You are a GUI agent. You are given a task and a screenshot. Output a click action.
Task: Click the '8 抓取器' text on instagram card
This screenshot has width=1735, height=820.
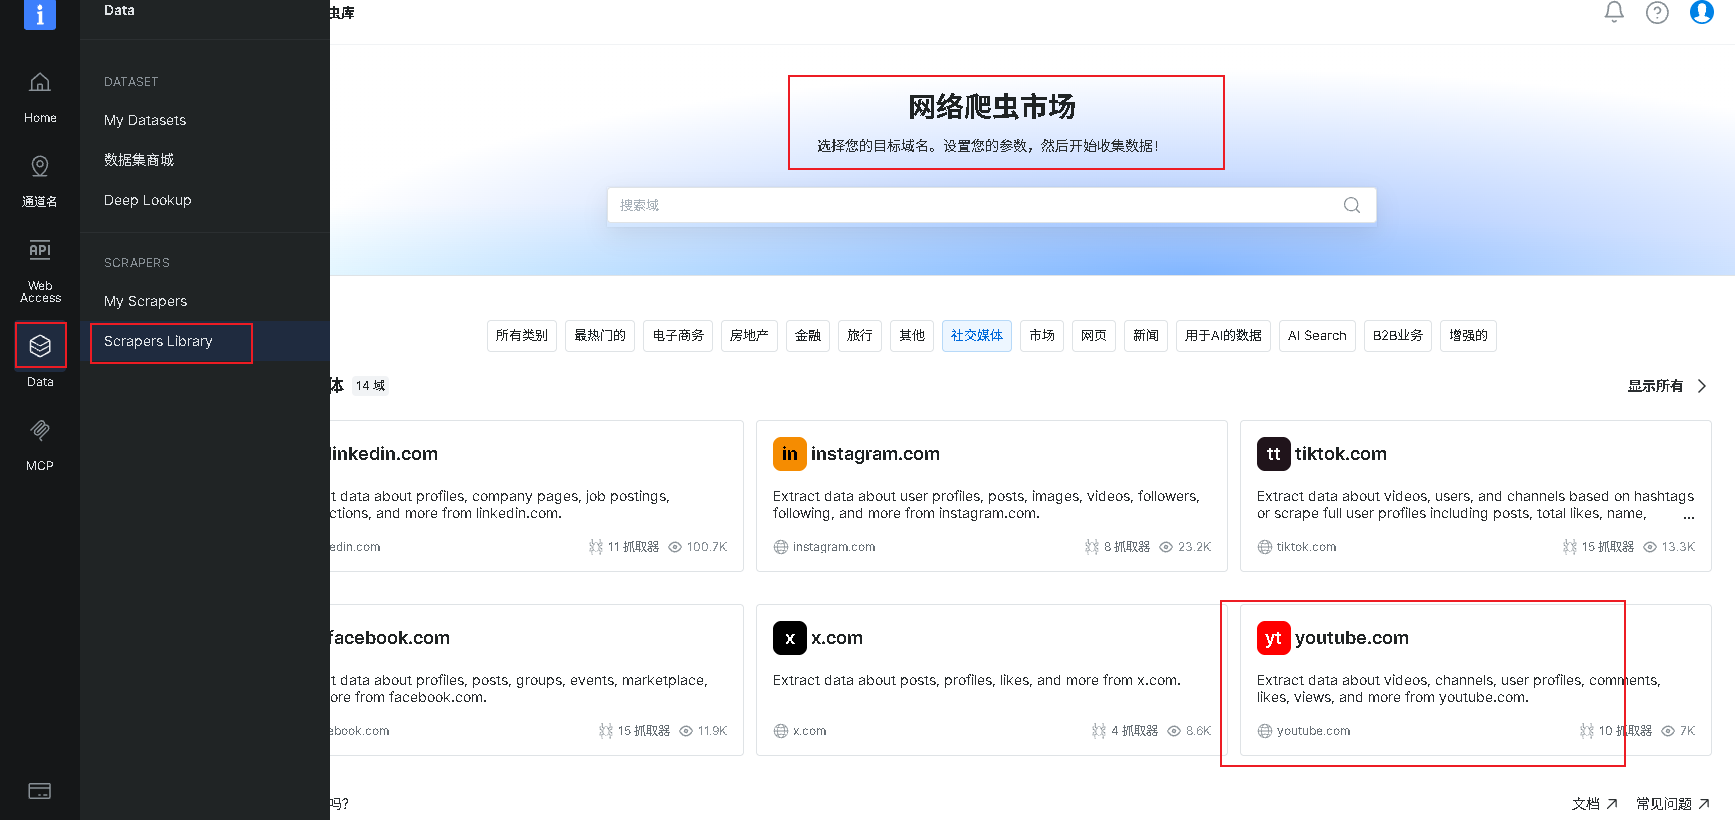1127,547
